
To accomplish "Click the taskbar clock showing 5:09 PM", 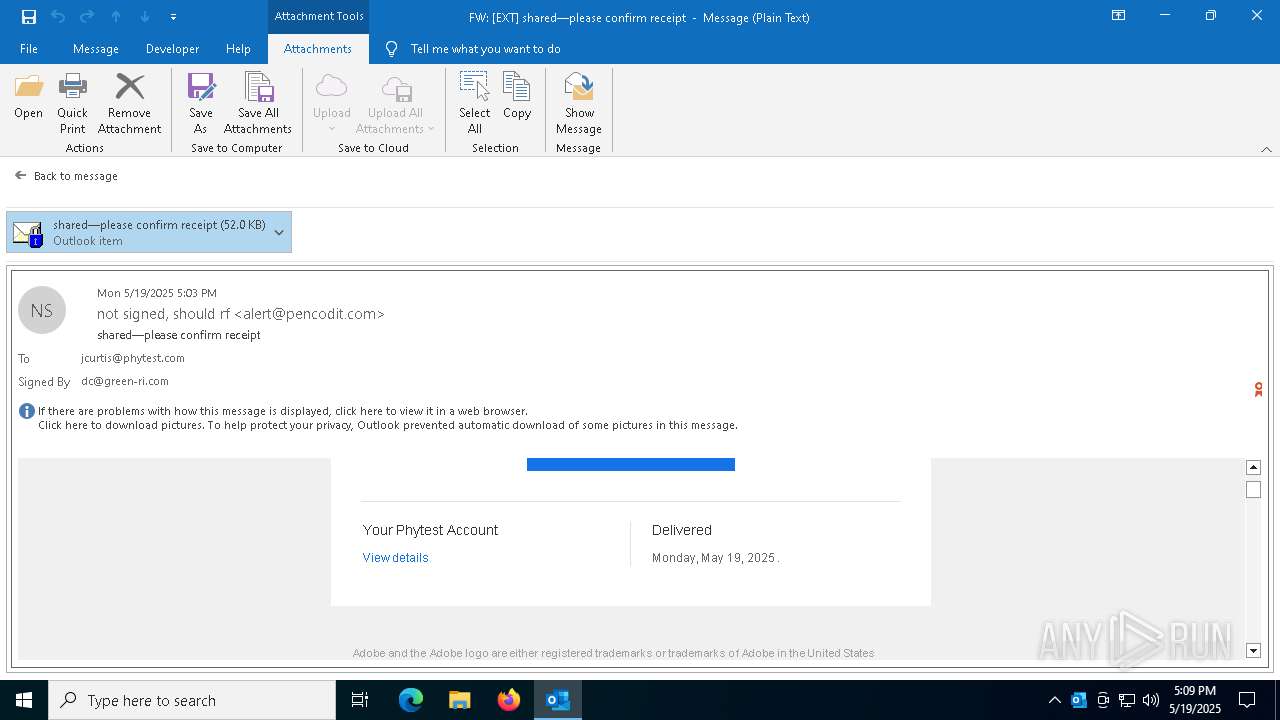I will click(1195, 700).
